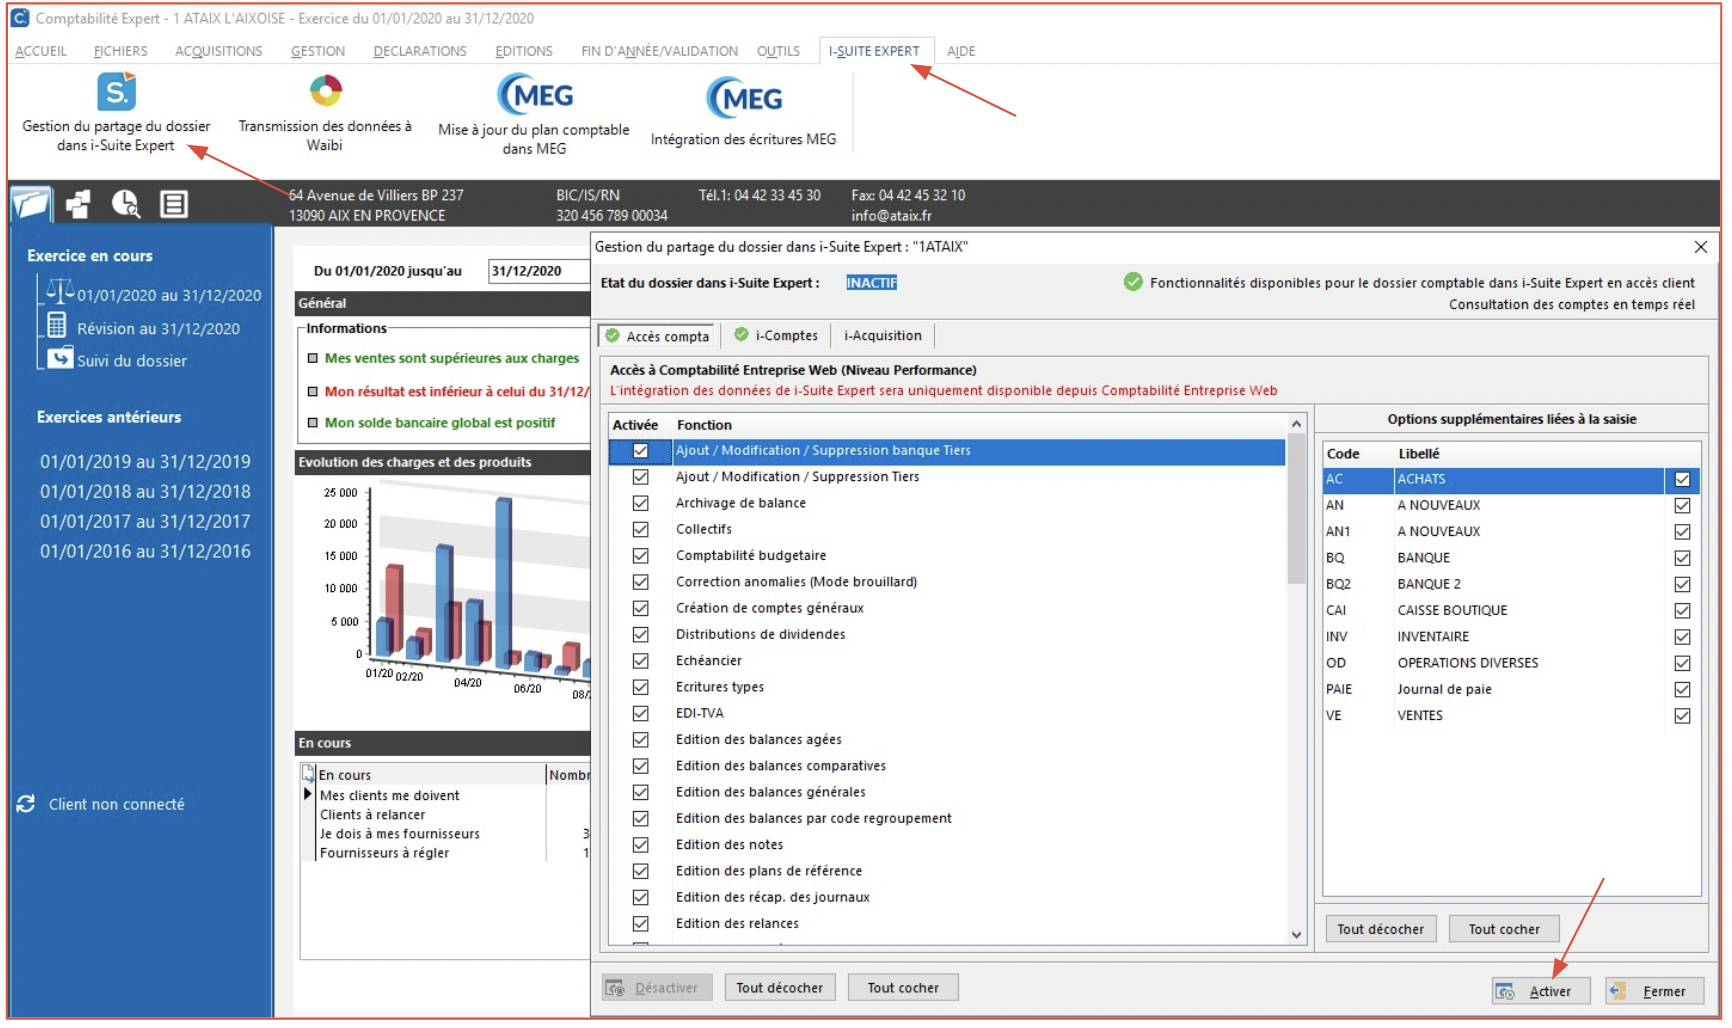1732x1028 pixels.
Task: Uncheck Ajout / Modification / Suppression banque Tiers
Action: [x=640, y=451]
